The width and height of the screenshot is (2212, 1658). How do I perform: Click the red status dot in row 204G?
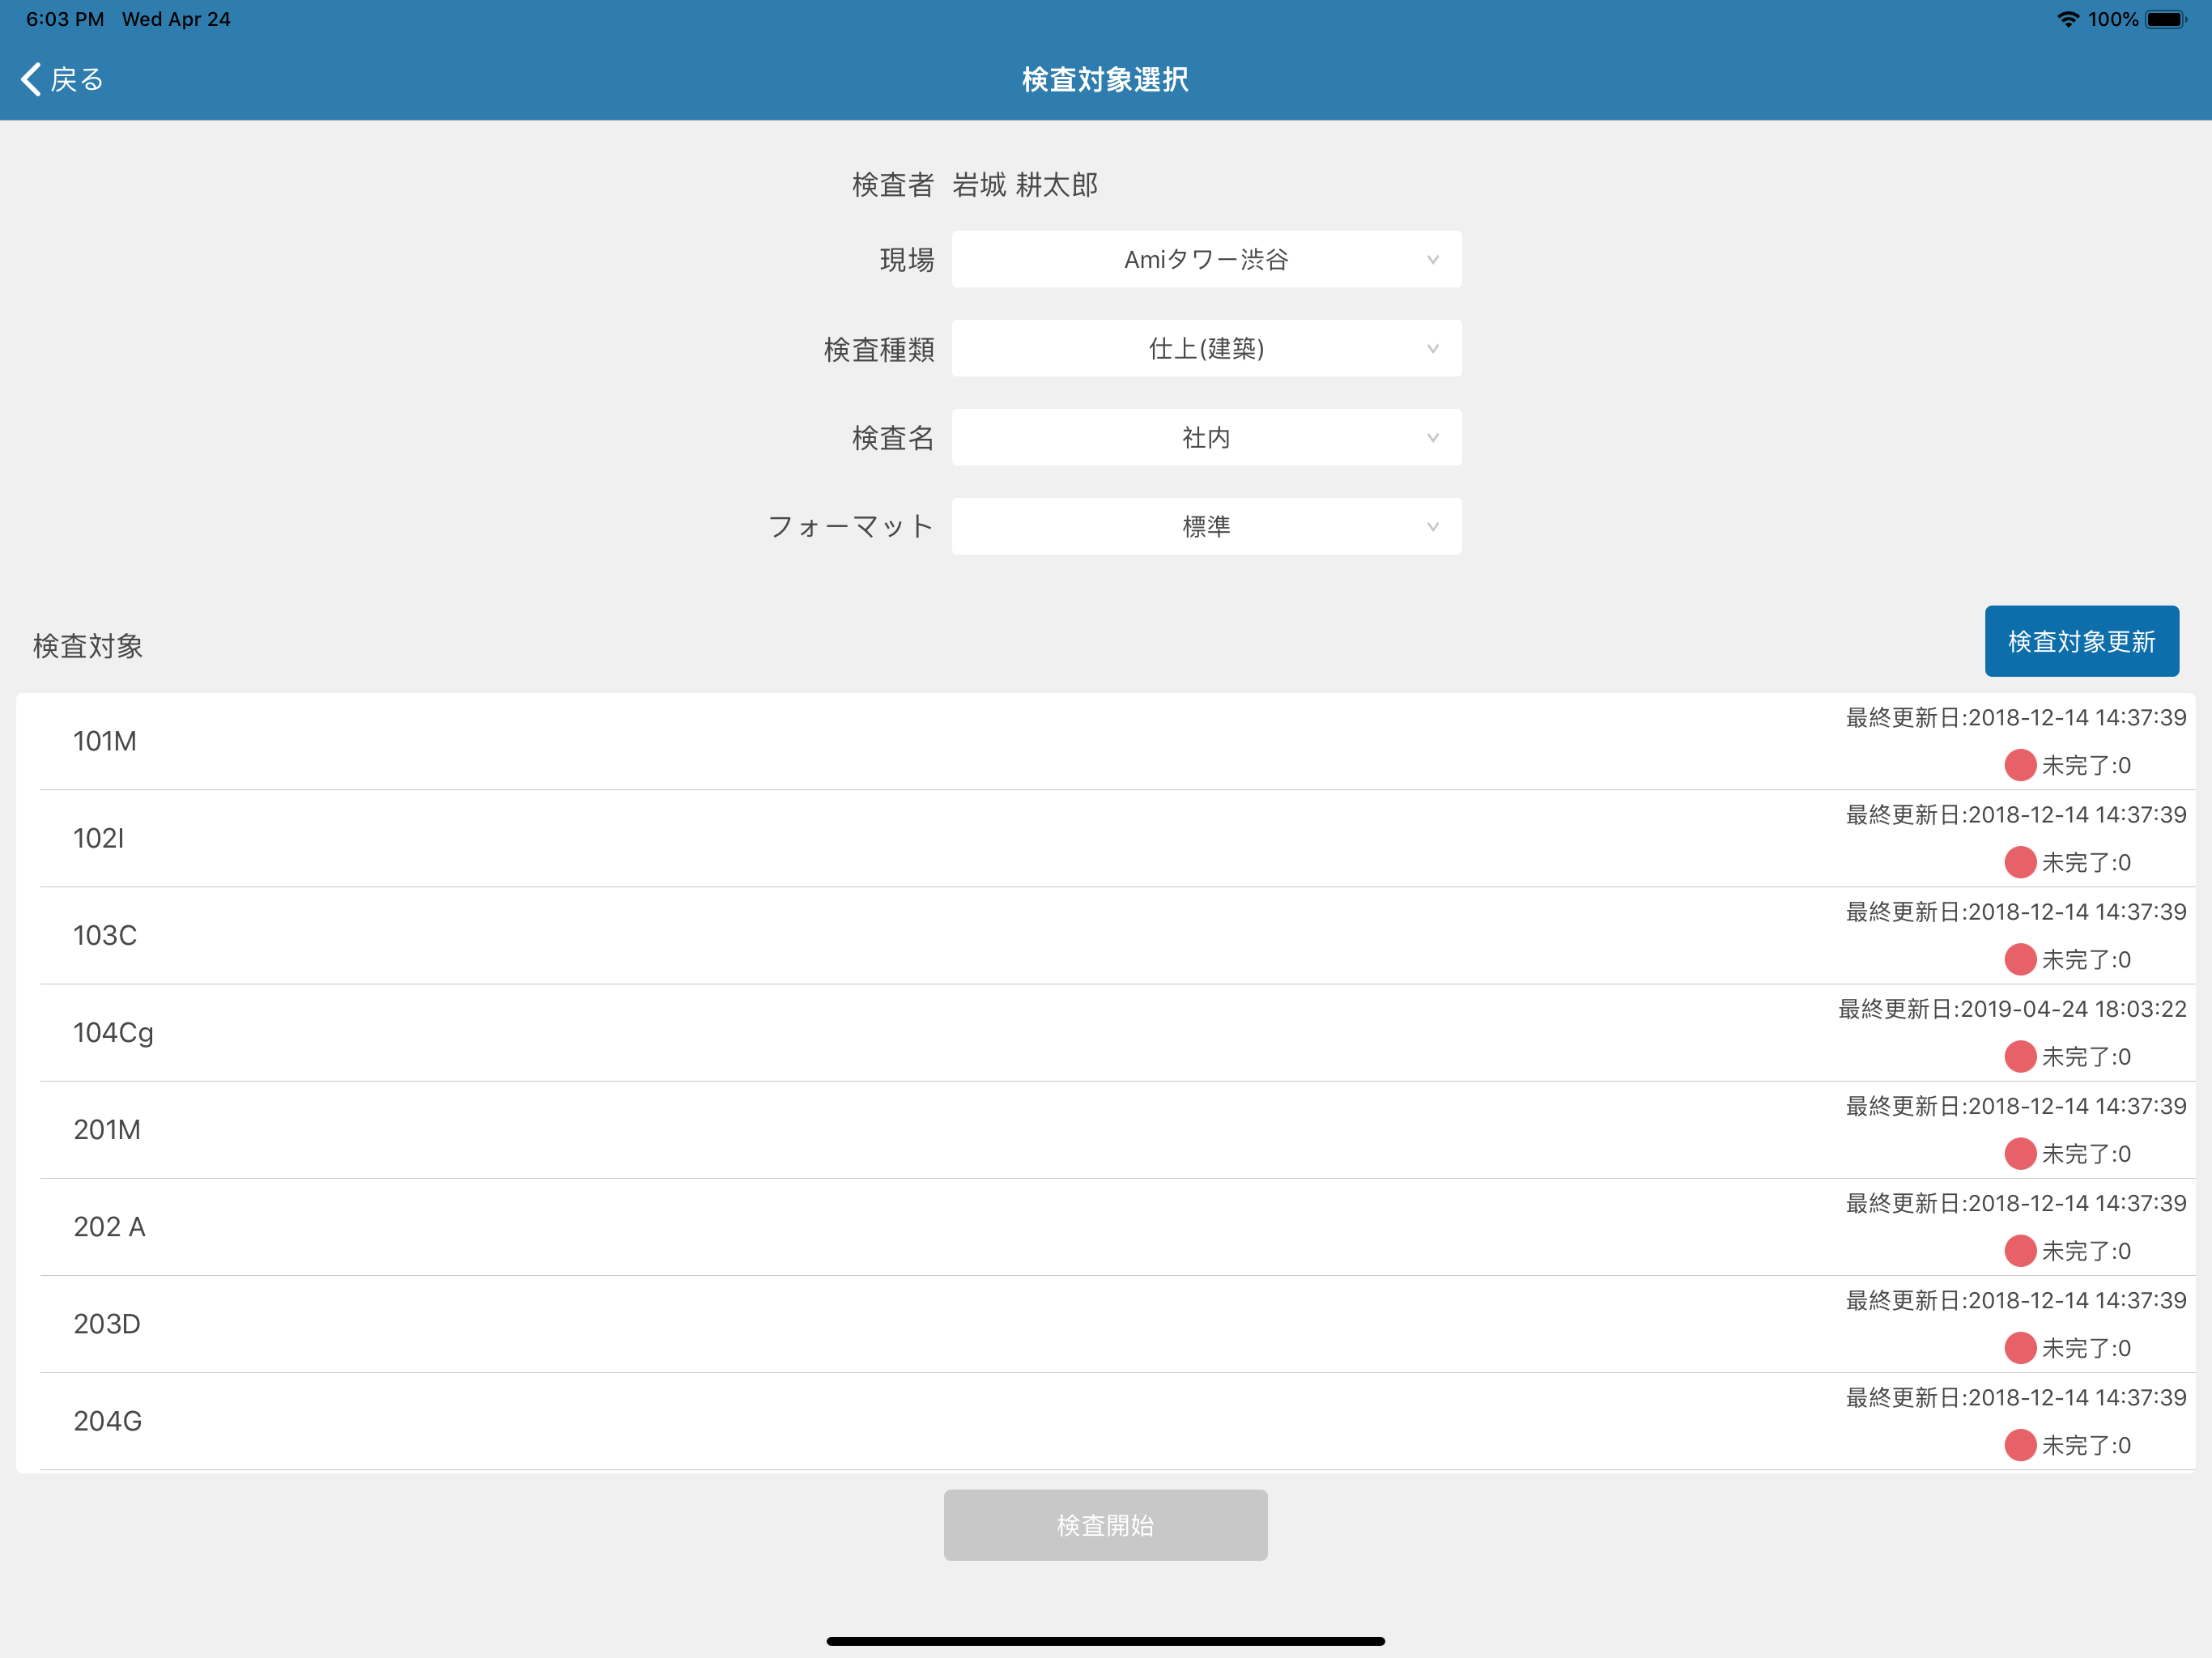[x=2020, y=1444]
